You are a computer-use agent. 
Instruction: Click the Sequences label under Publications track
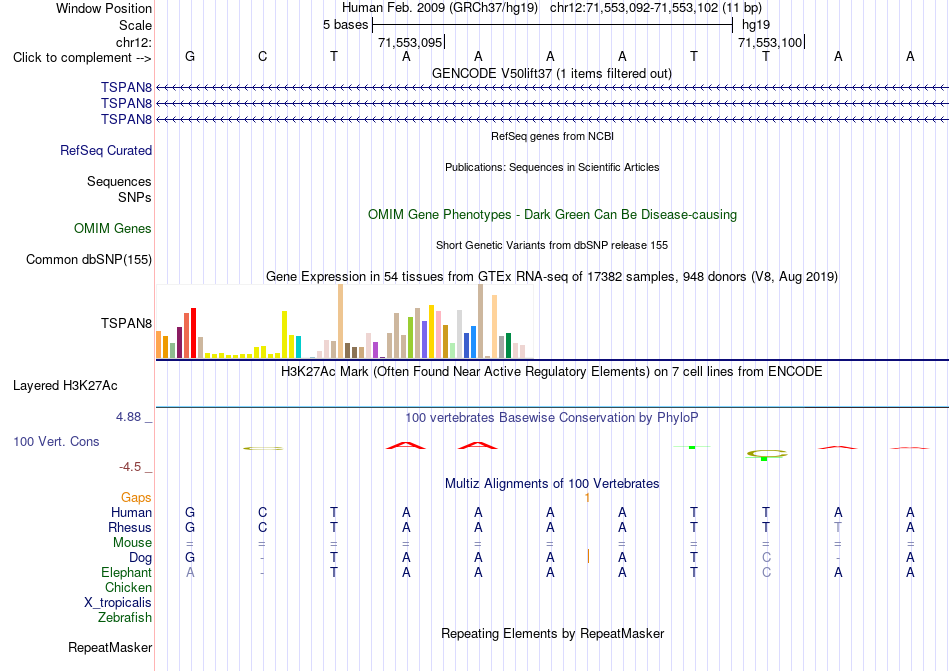[x=119, y=181]
